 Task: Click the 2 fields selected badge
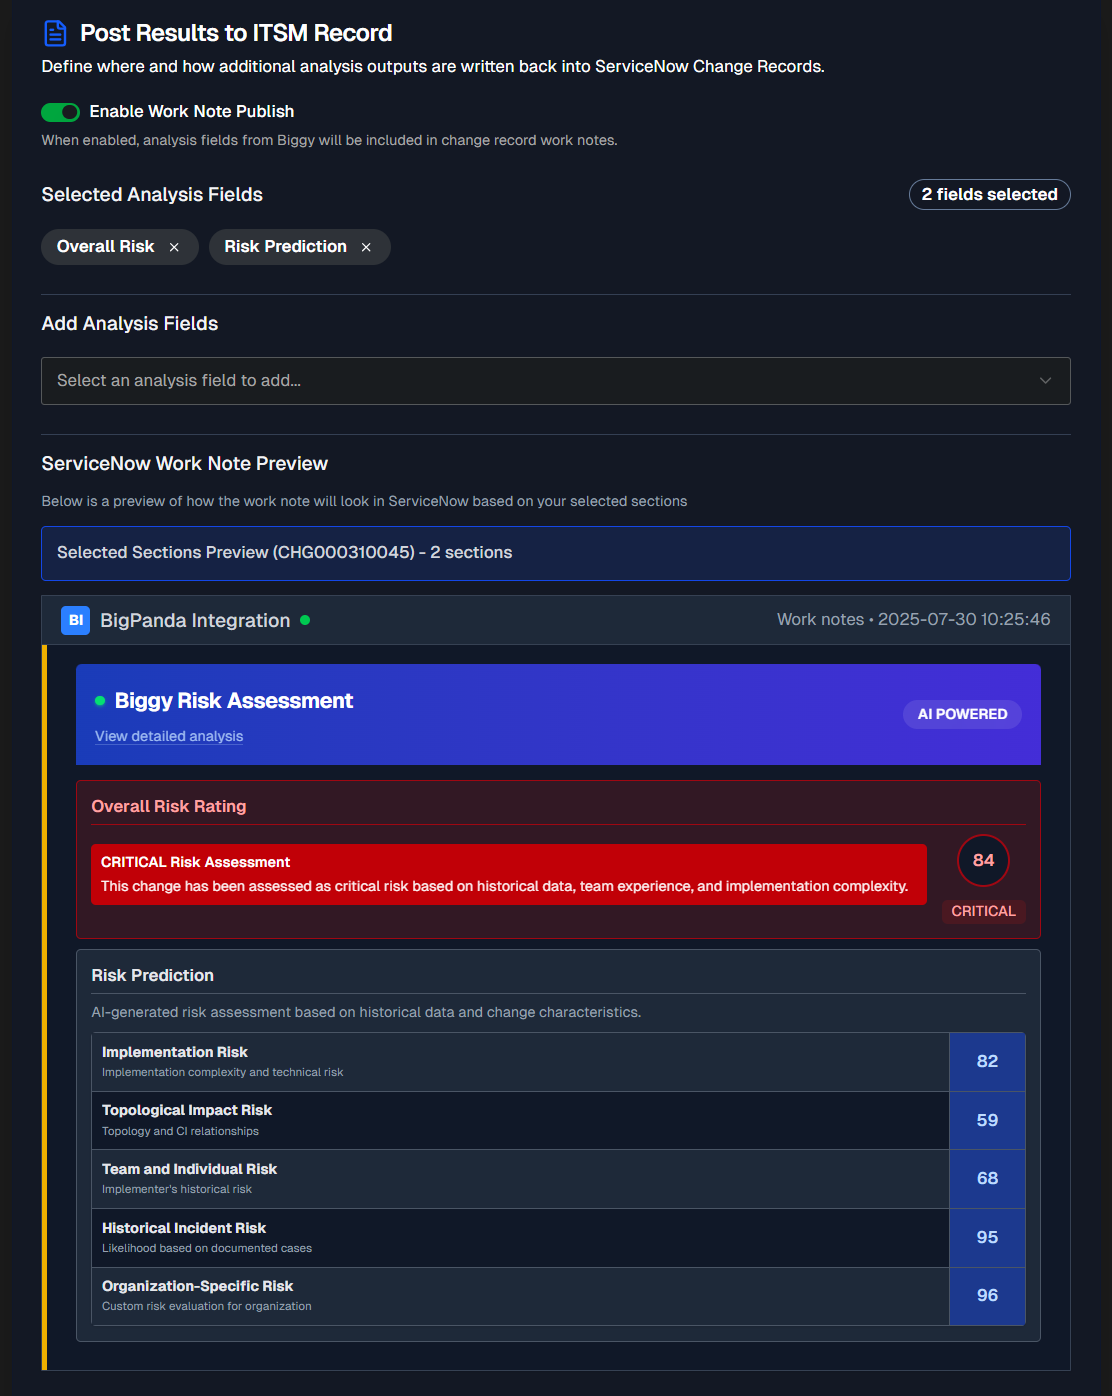pos(989,194)
